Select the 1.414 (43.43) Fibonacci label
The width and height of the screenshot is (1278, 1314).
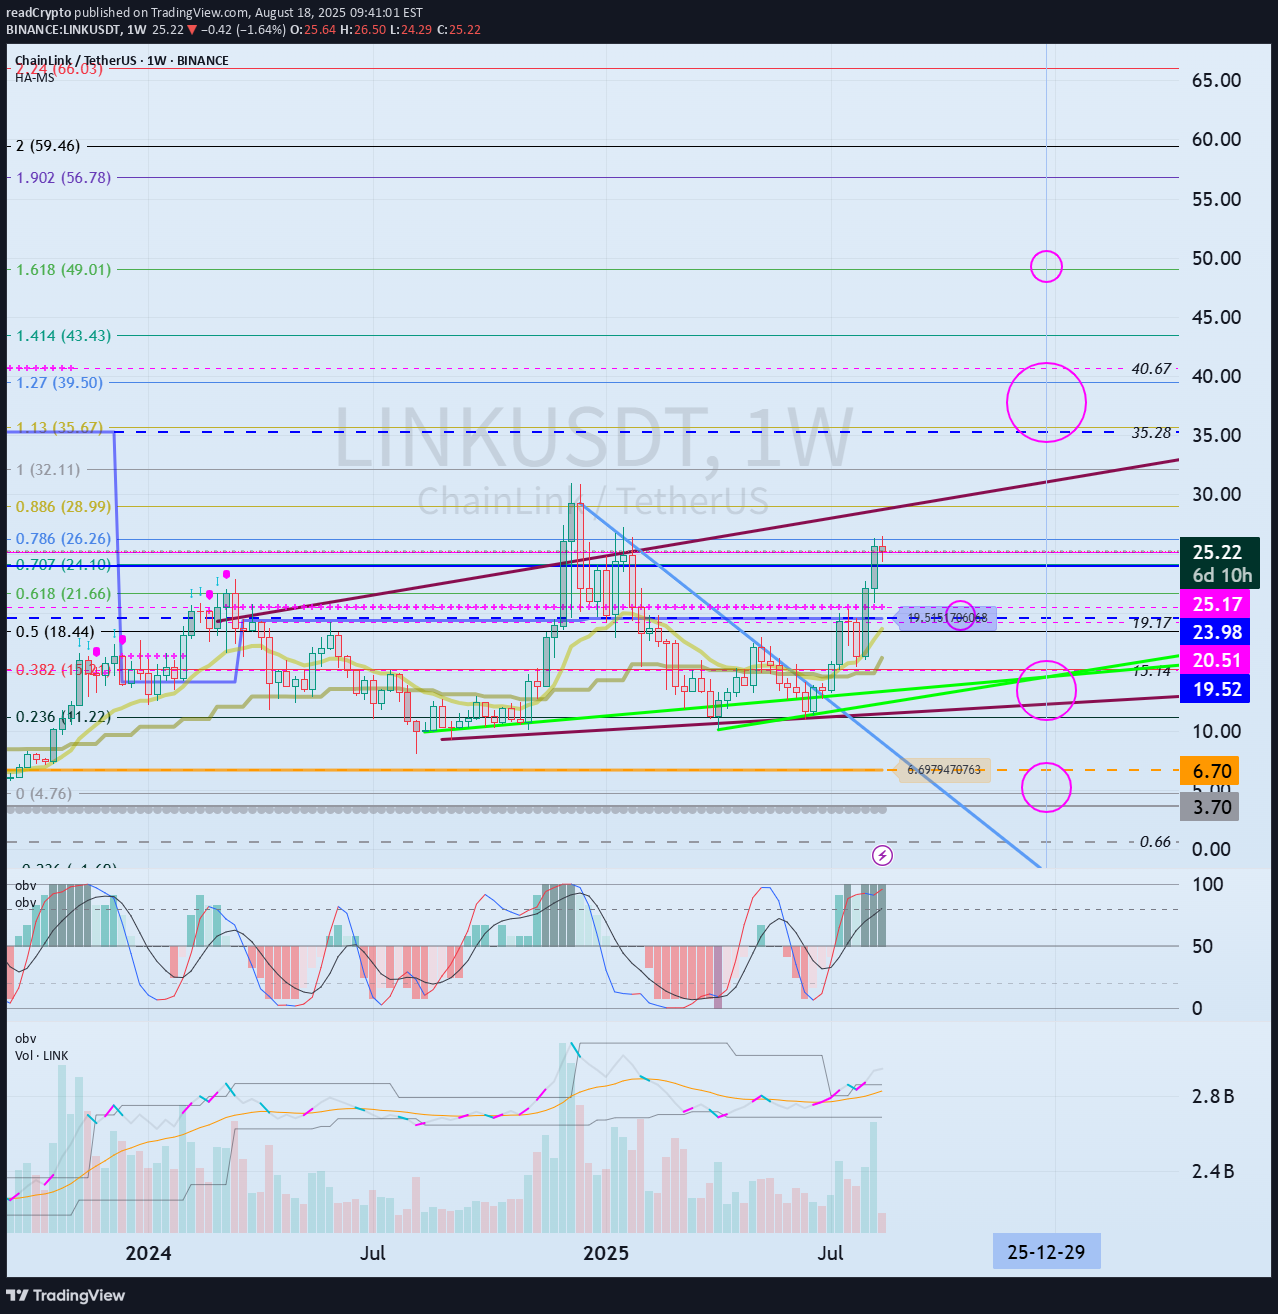64,336
